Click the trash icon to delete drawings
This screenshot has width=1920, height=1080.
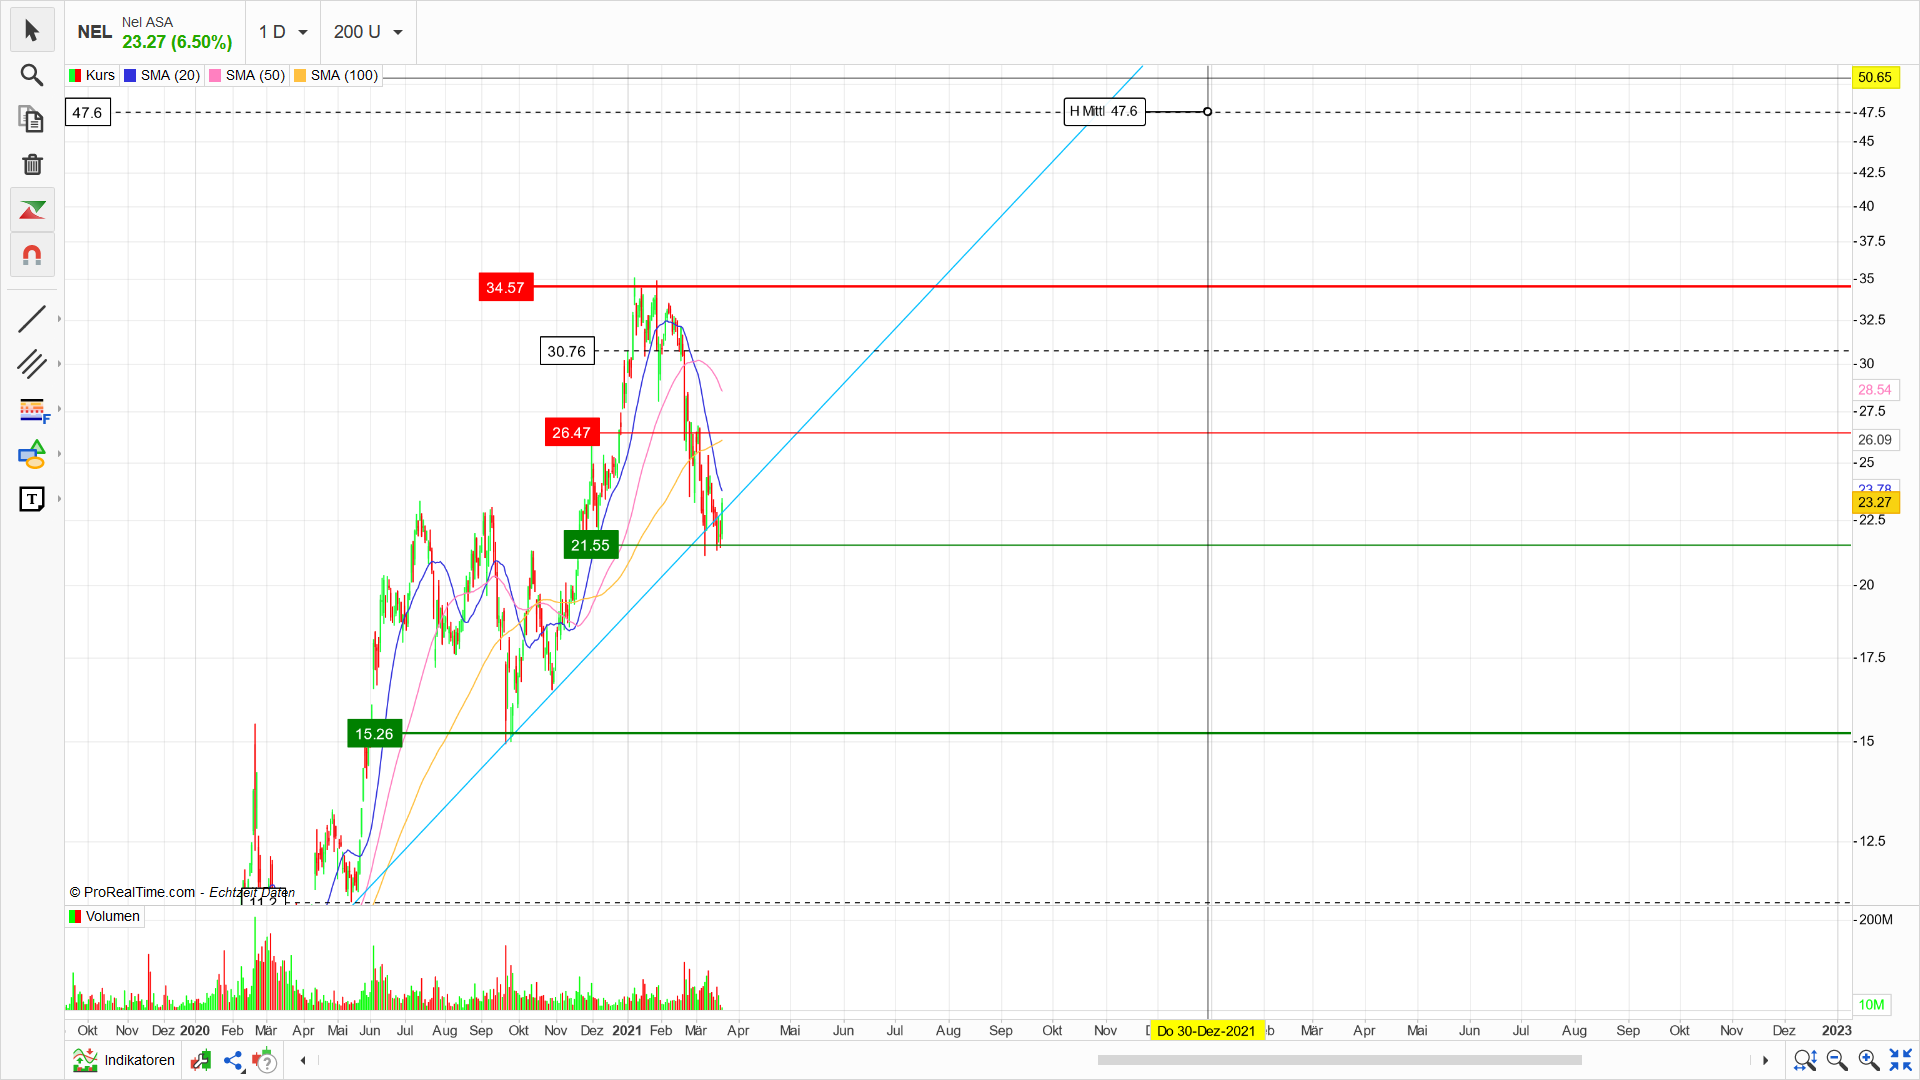[32, 164]
